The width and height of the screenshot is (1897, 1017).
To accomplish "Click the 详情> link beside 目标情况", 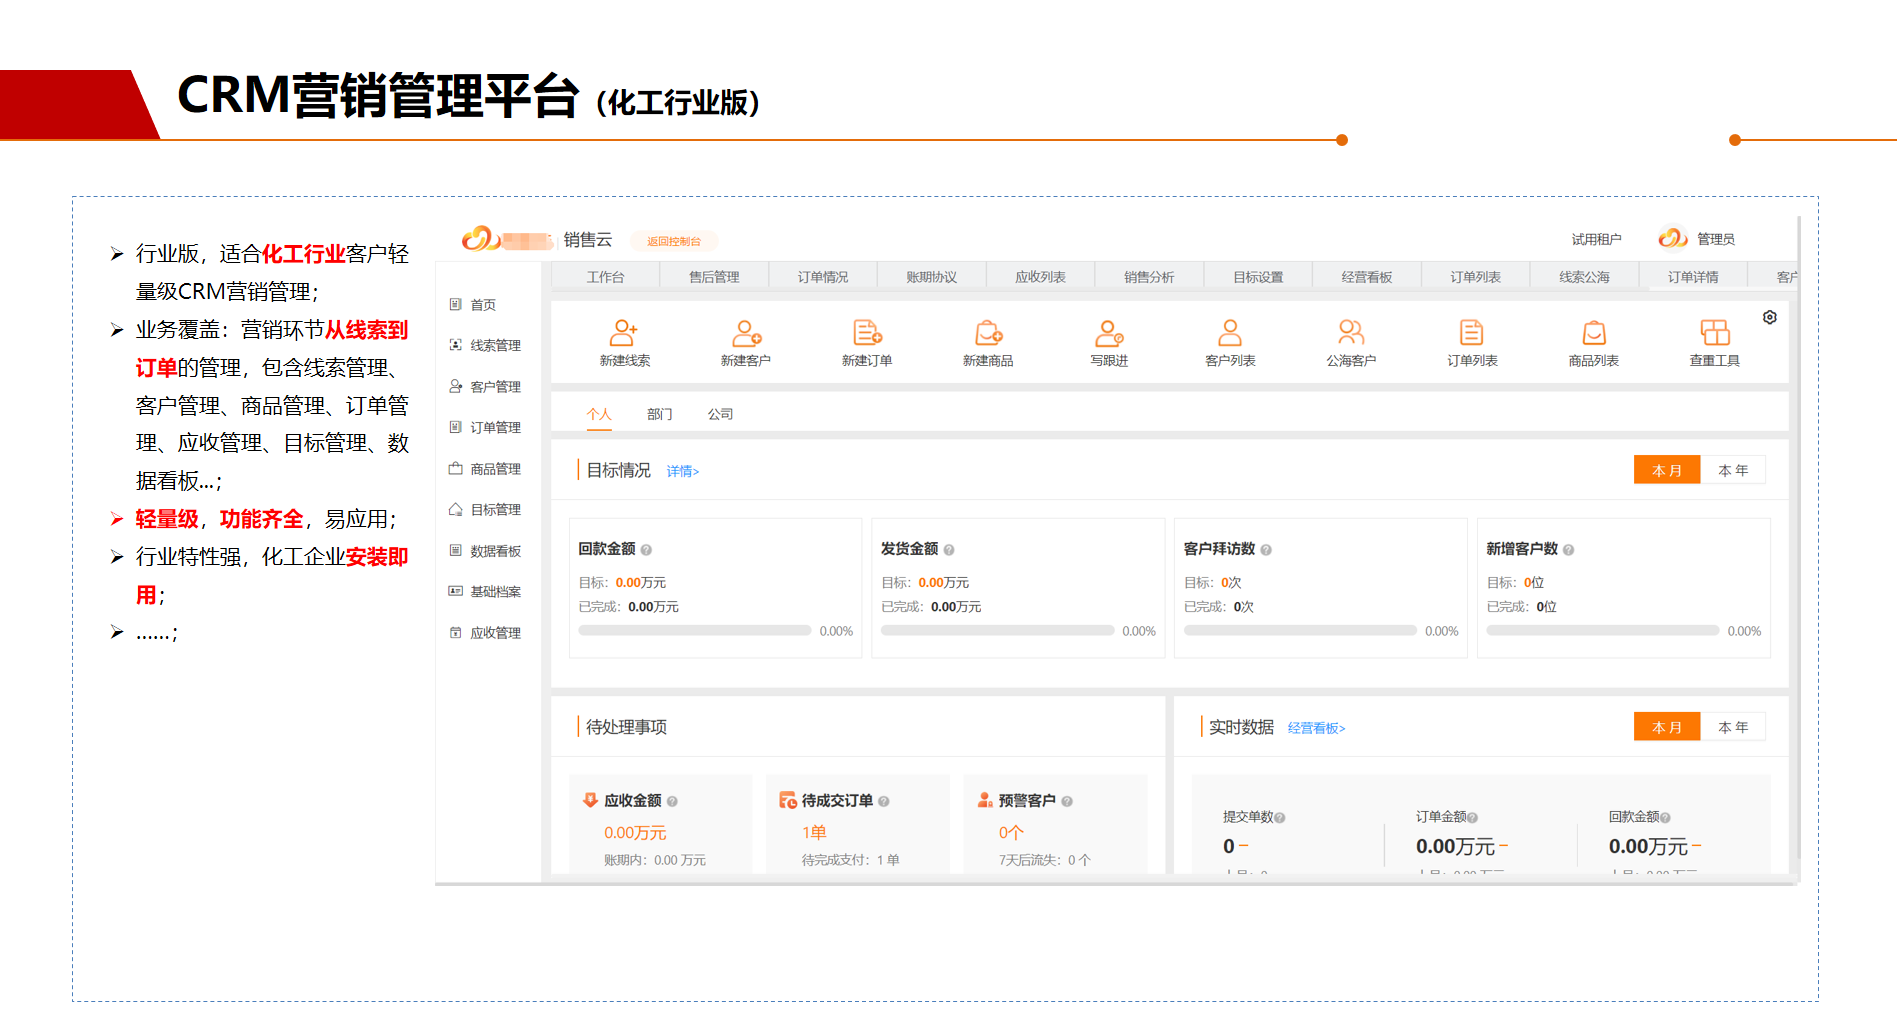I will click(x=683, y=471).
